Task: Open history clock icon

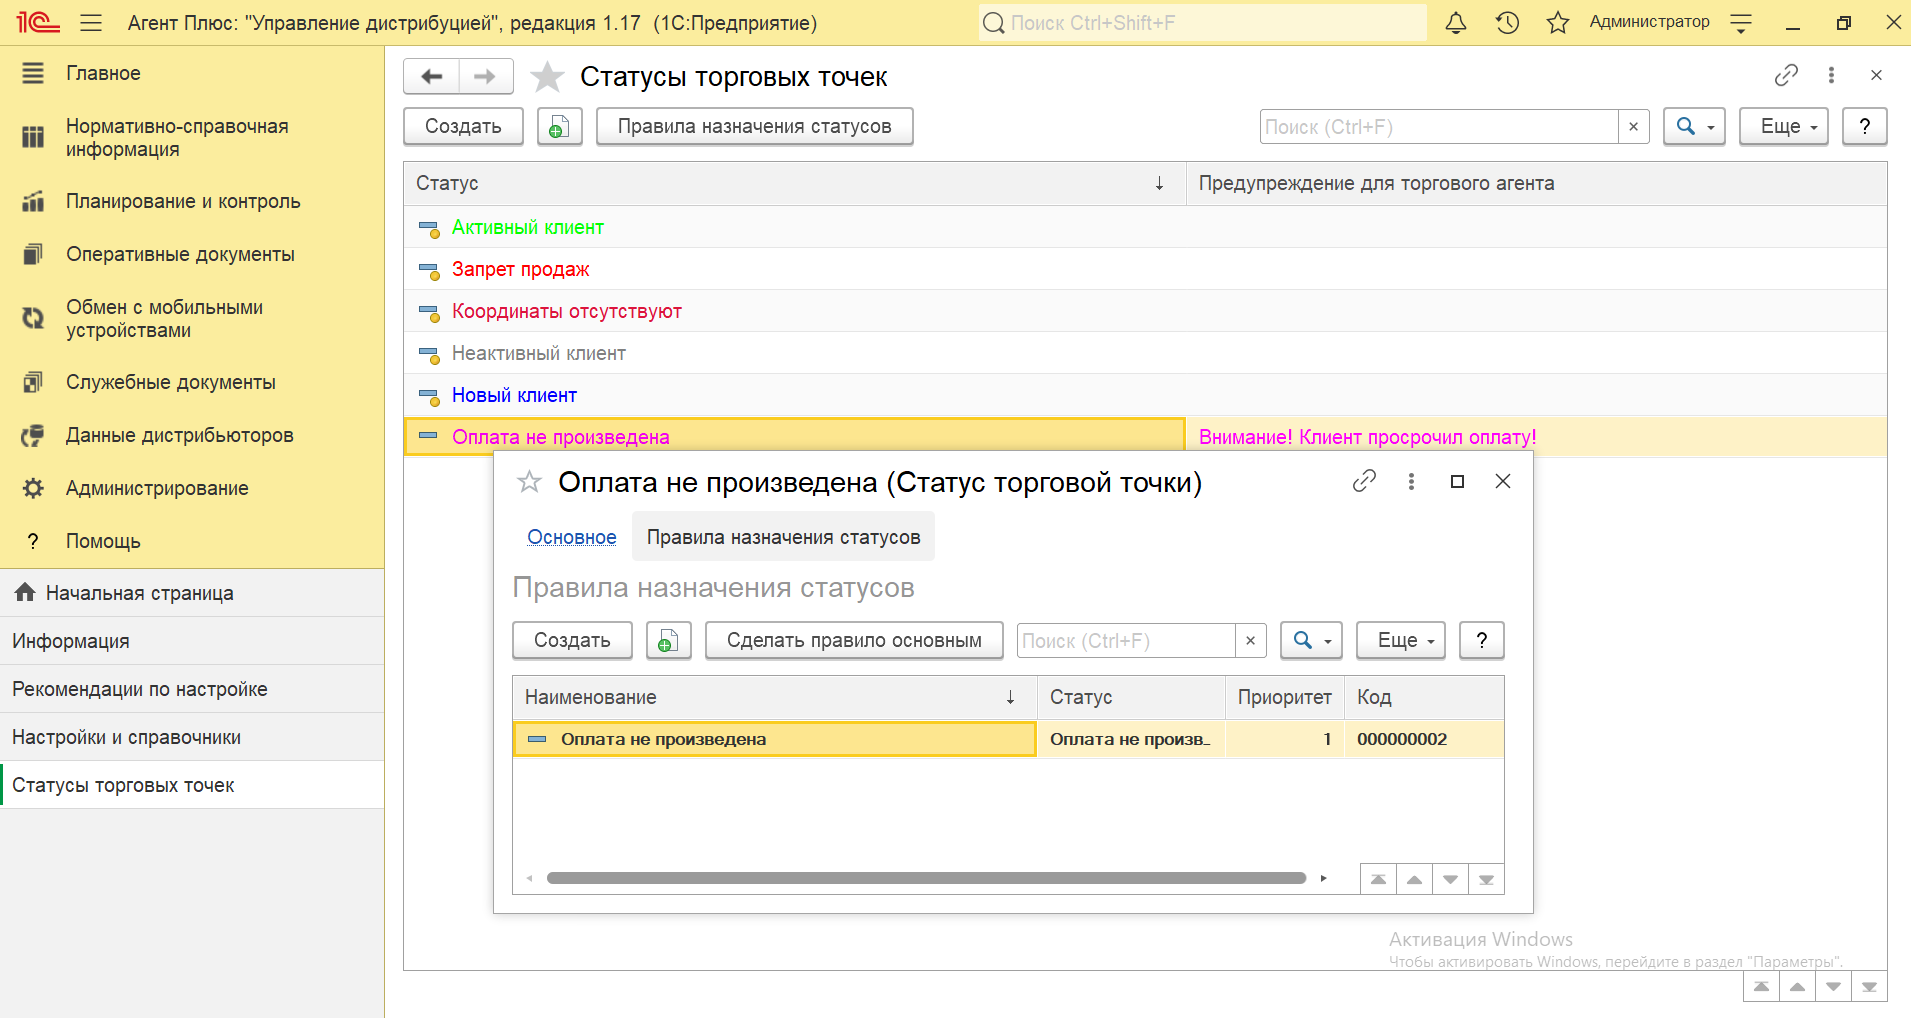Action: 1507,22
